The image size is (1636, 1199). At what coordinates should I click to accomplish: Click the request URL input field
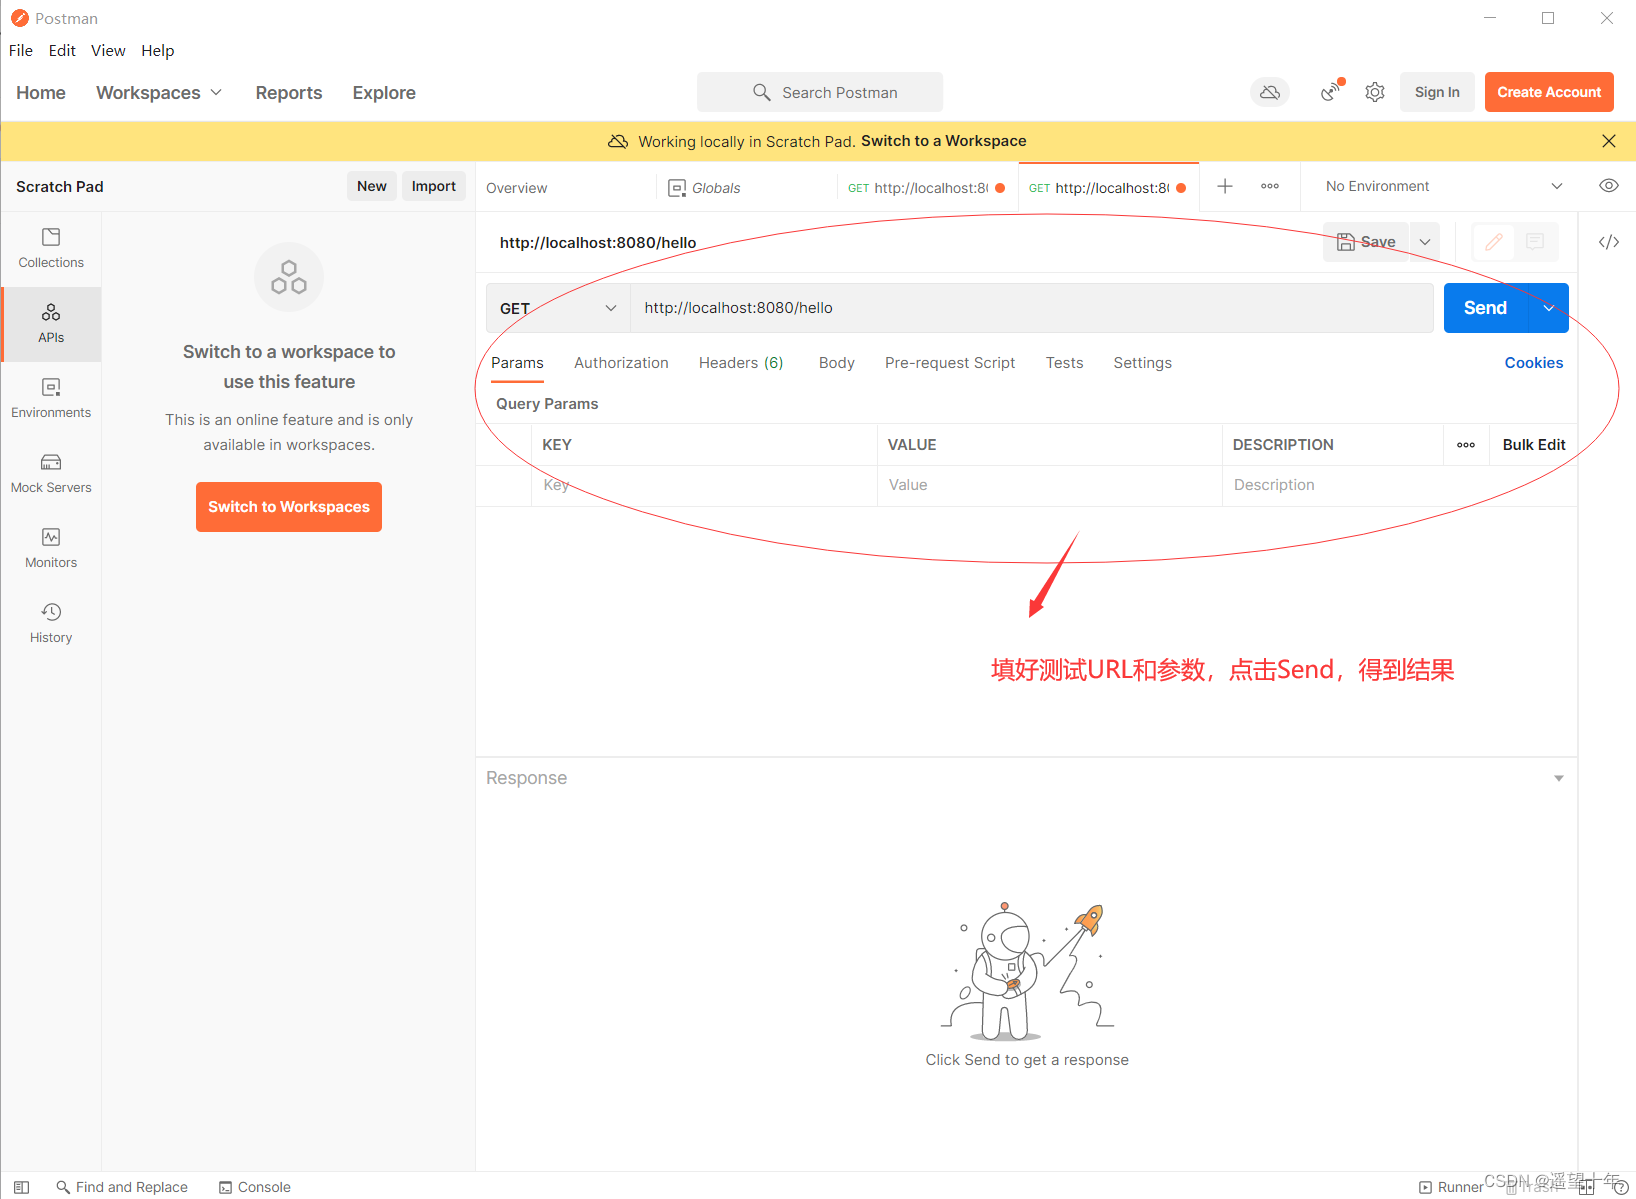click(x=1032, y=308)
